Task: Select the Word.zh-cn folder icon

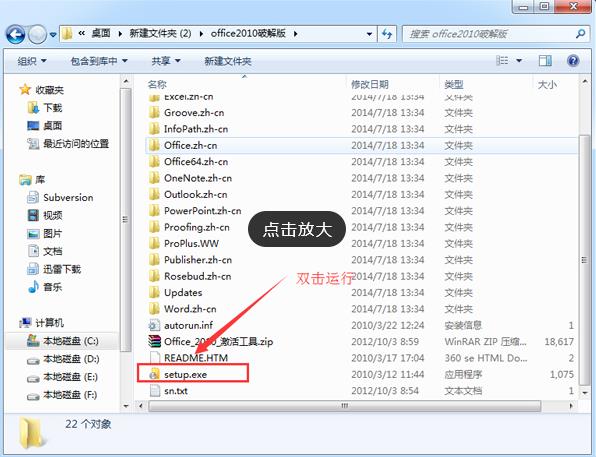Action: [x=154, y=309]
